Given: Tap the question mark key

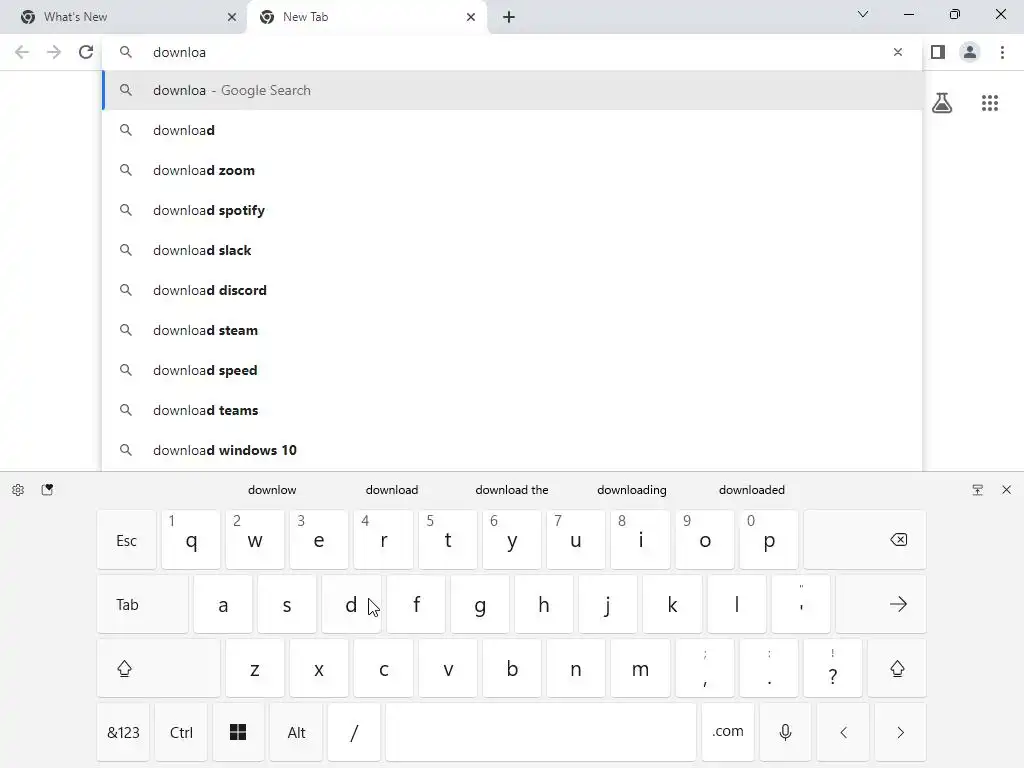Looking at the screenshot, I should [x=833, y=669].
